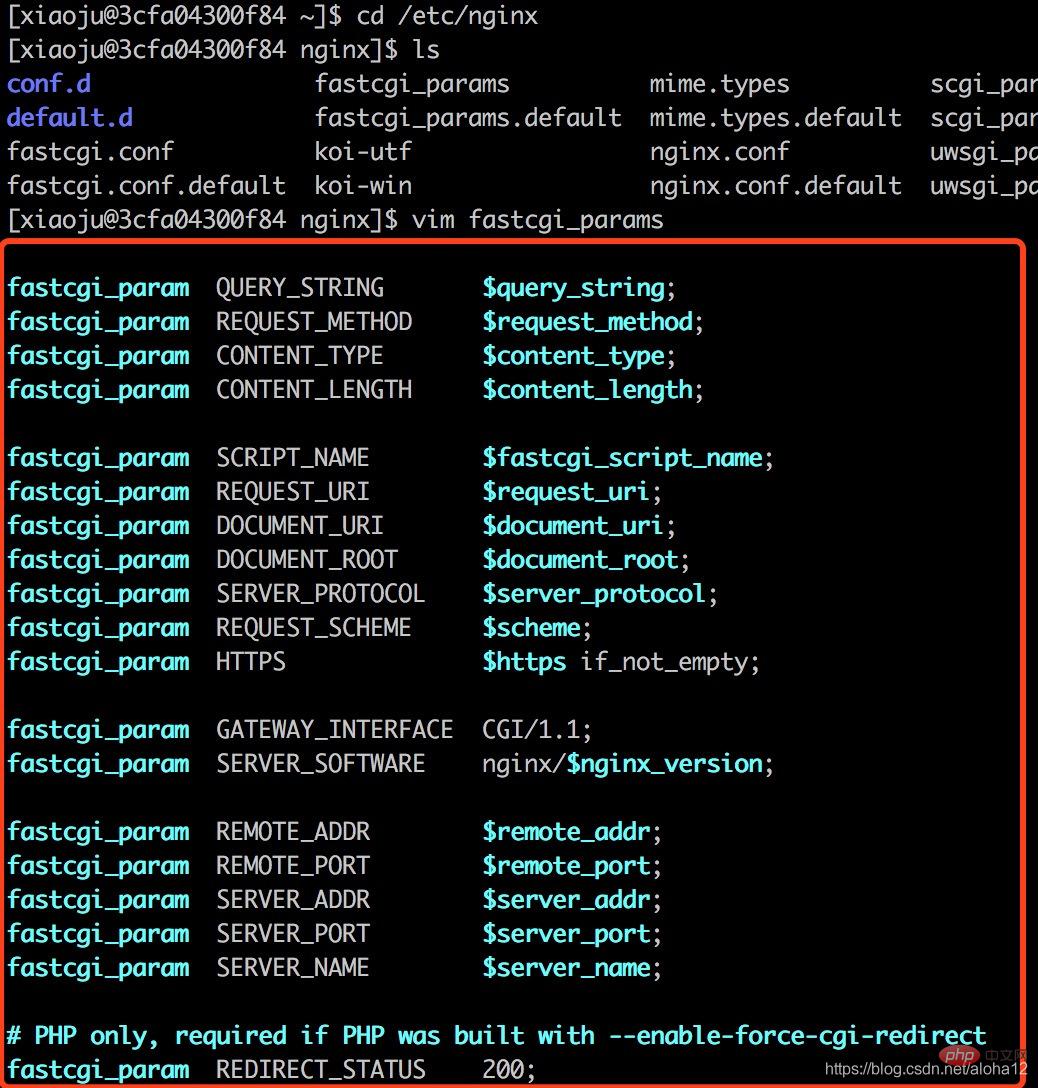Image resolution: width=1038 pixels, height=1088 pixels.
Task: Click the SERVER_PROTOCOL parameter name
Action: (321, 594)
